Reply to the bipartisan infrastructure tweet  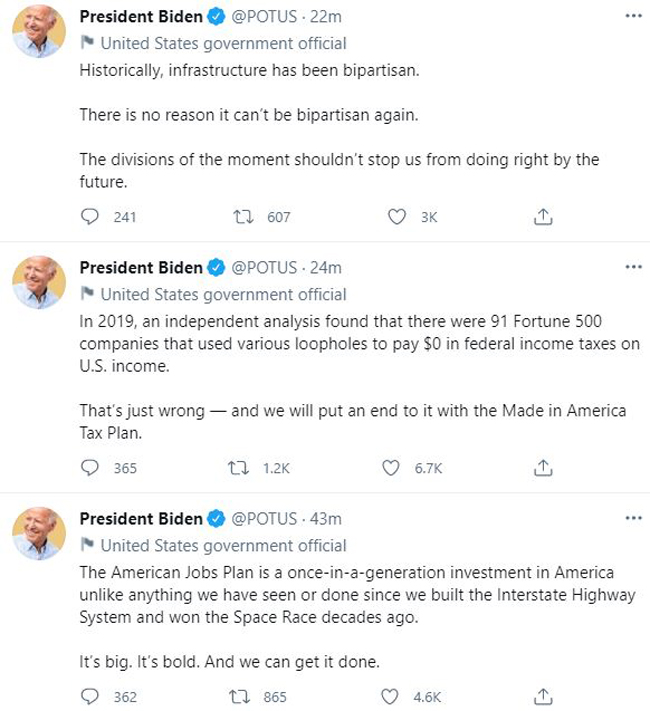[90, 216]
